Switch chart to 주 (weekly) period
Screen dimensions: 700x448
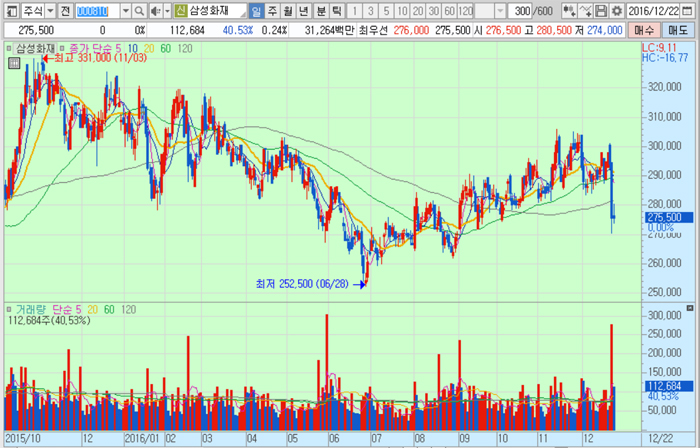pos(272,10)
